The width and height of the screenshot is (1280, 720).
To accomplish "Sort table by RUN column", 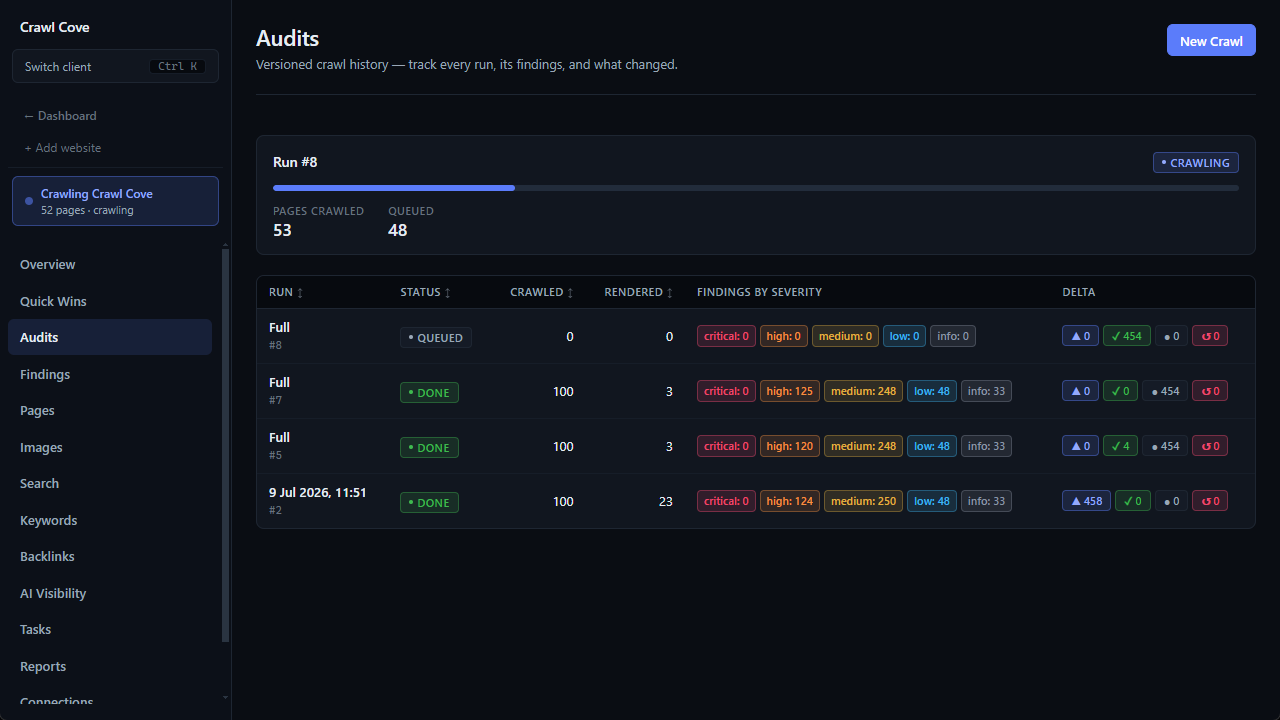I will point(286,292).
